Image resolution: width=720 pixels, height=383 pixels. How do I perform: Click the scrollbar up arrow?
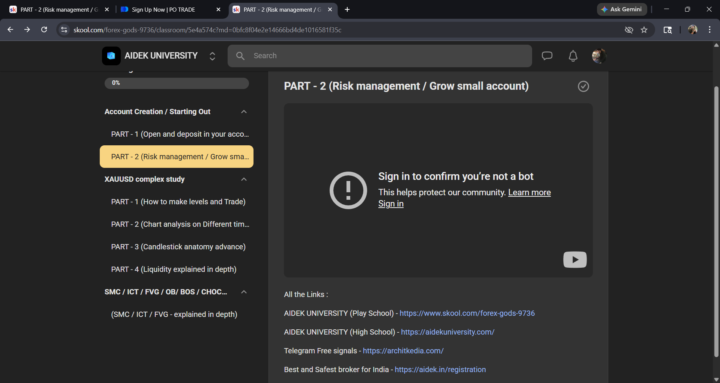pos(716,45)
